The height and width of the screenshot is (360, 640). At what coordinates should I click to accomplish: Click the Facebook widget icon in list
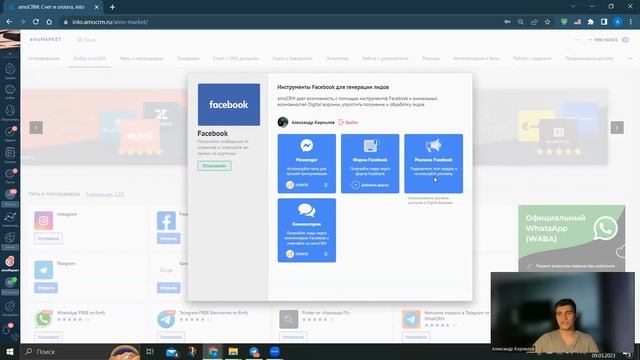pos(166,220)
